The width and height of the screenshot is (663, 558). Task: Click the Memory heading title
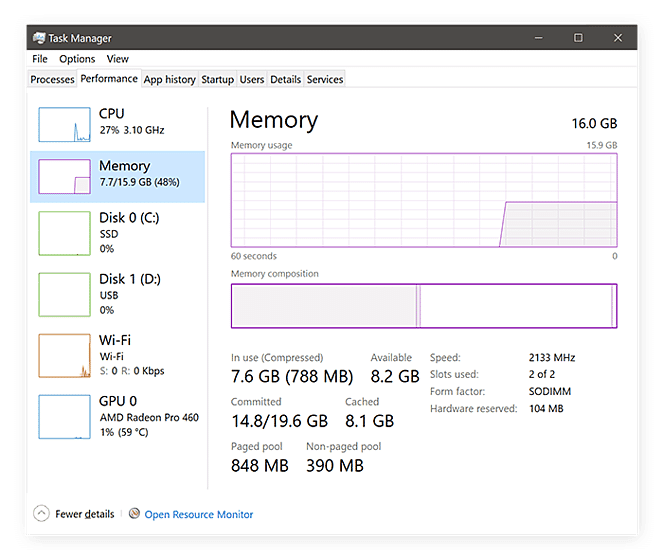tap(274, 120)
